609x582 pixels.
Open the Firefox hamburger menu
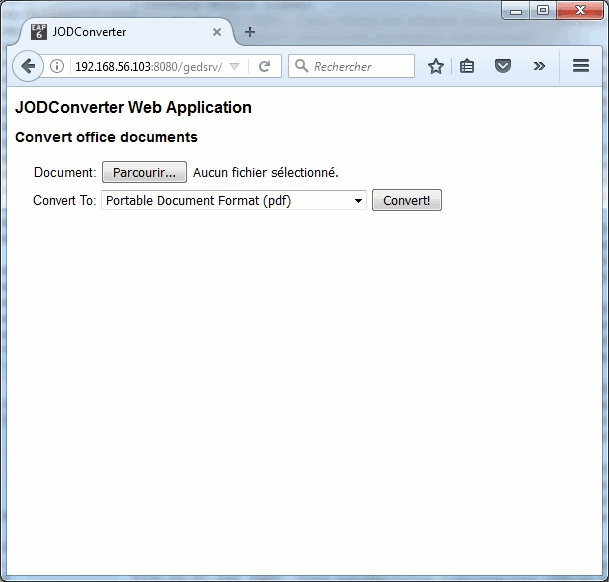(x=581, y=67)
